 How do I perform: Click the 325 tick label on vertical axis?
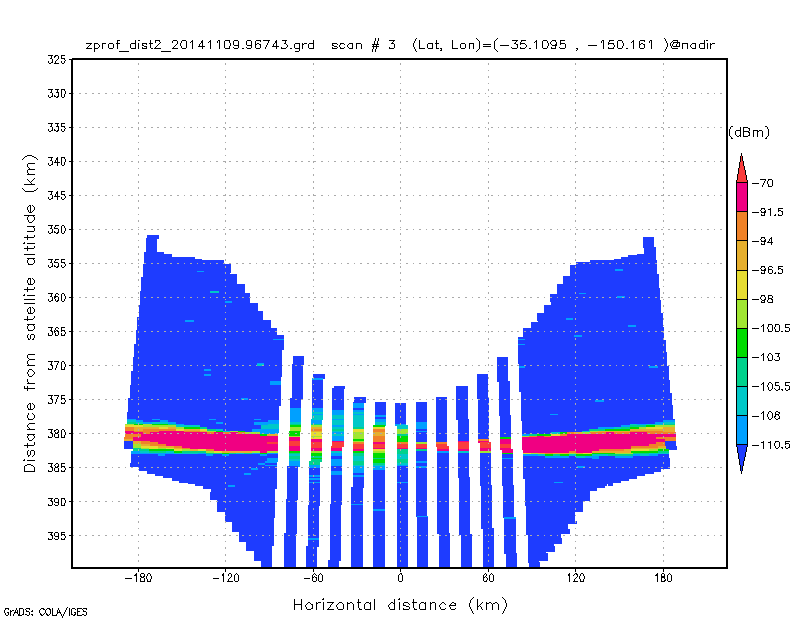[57, 60]
